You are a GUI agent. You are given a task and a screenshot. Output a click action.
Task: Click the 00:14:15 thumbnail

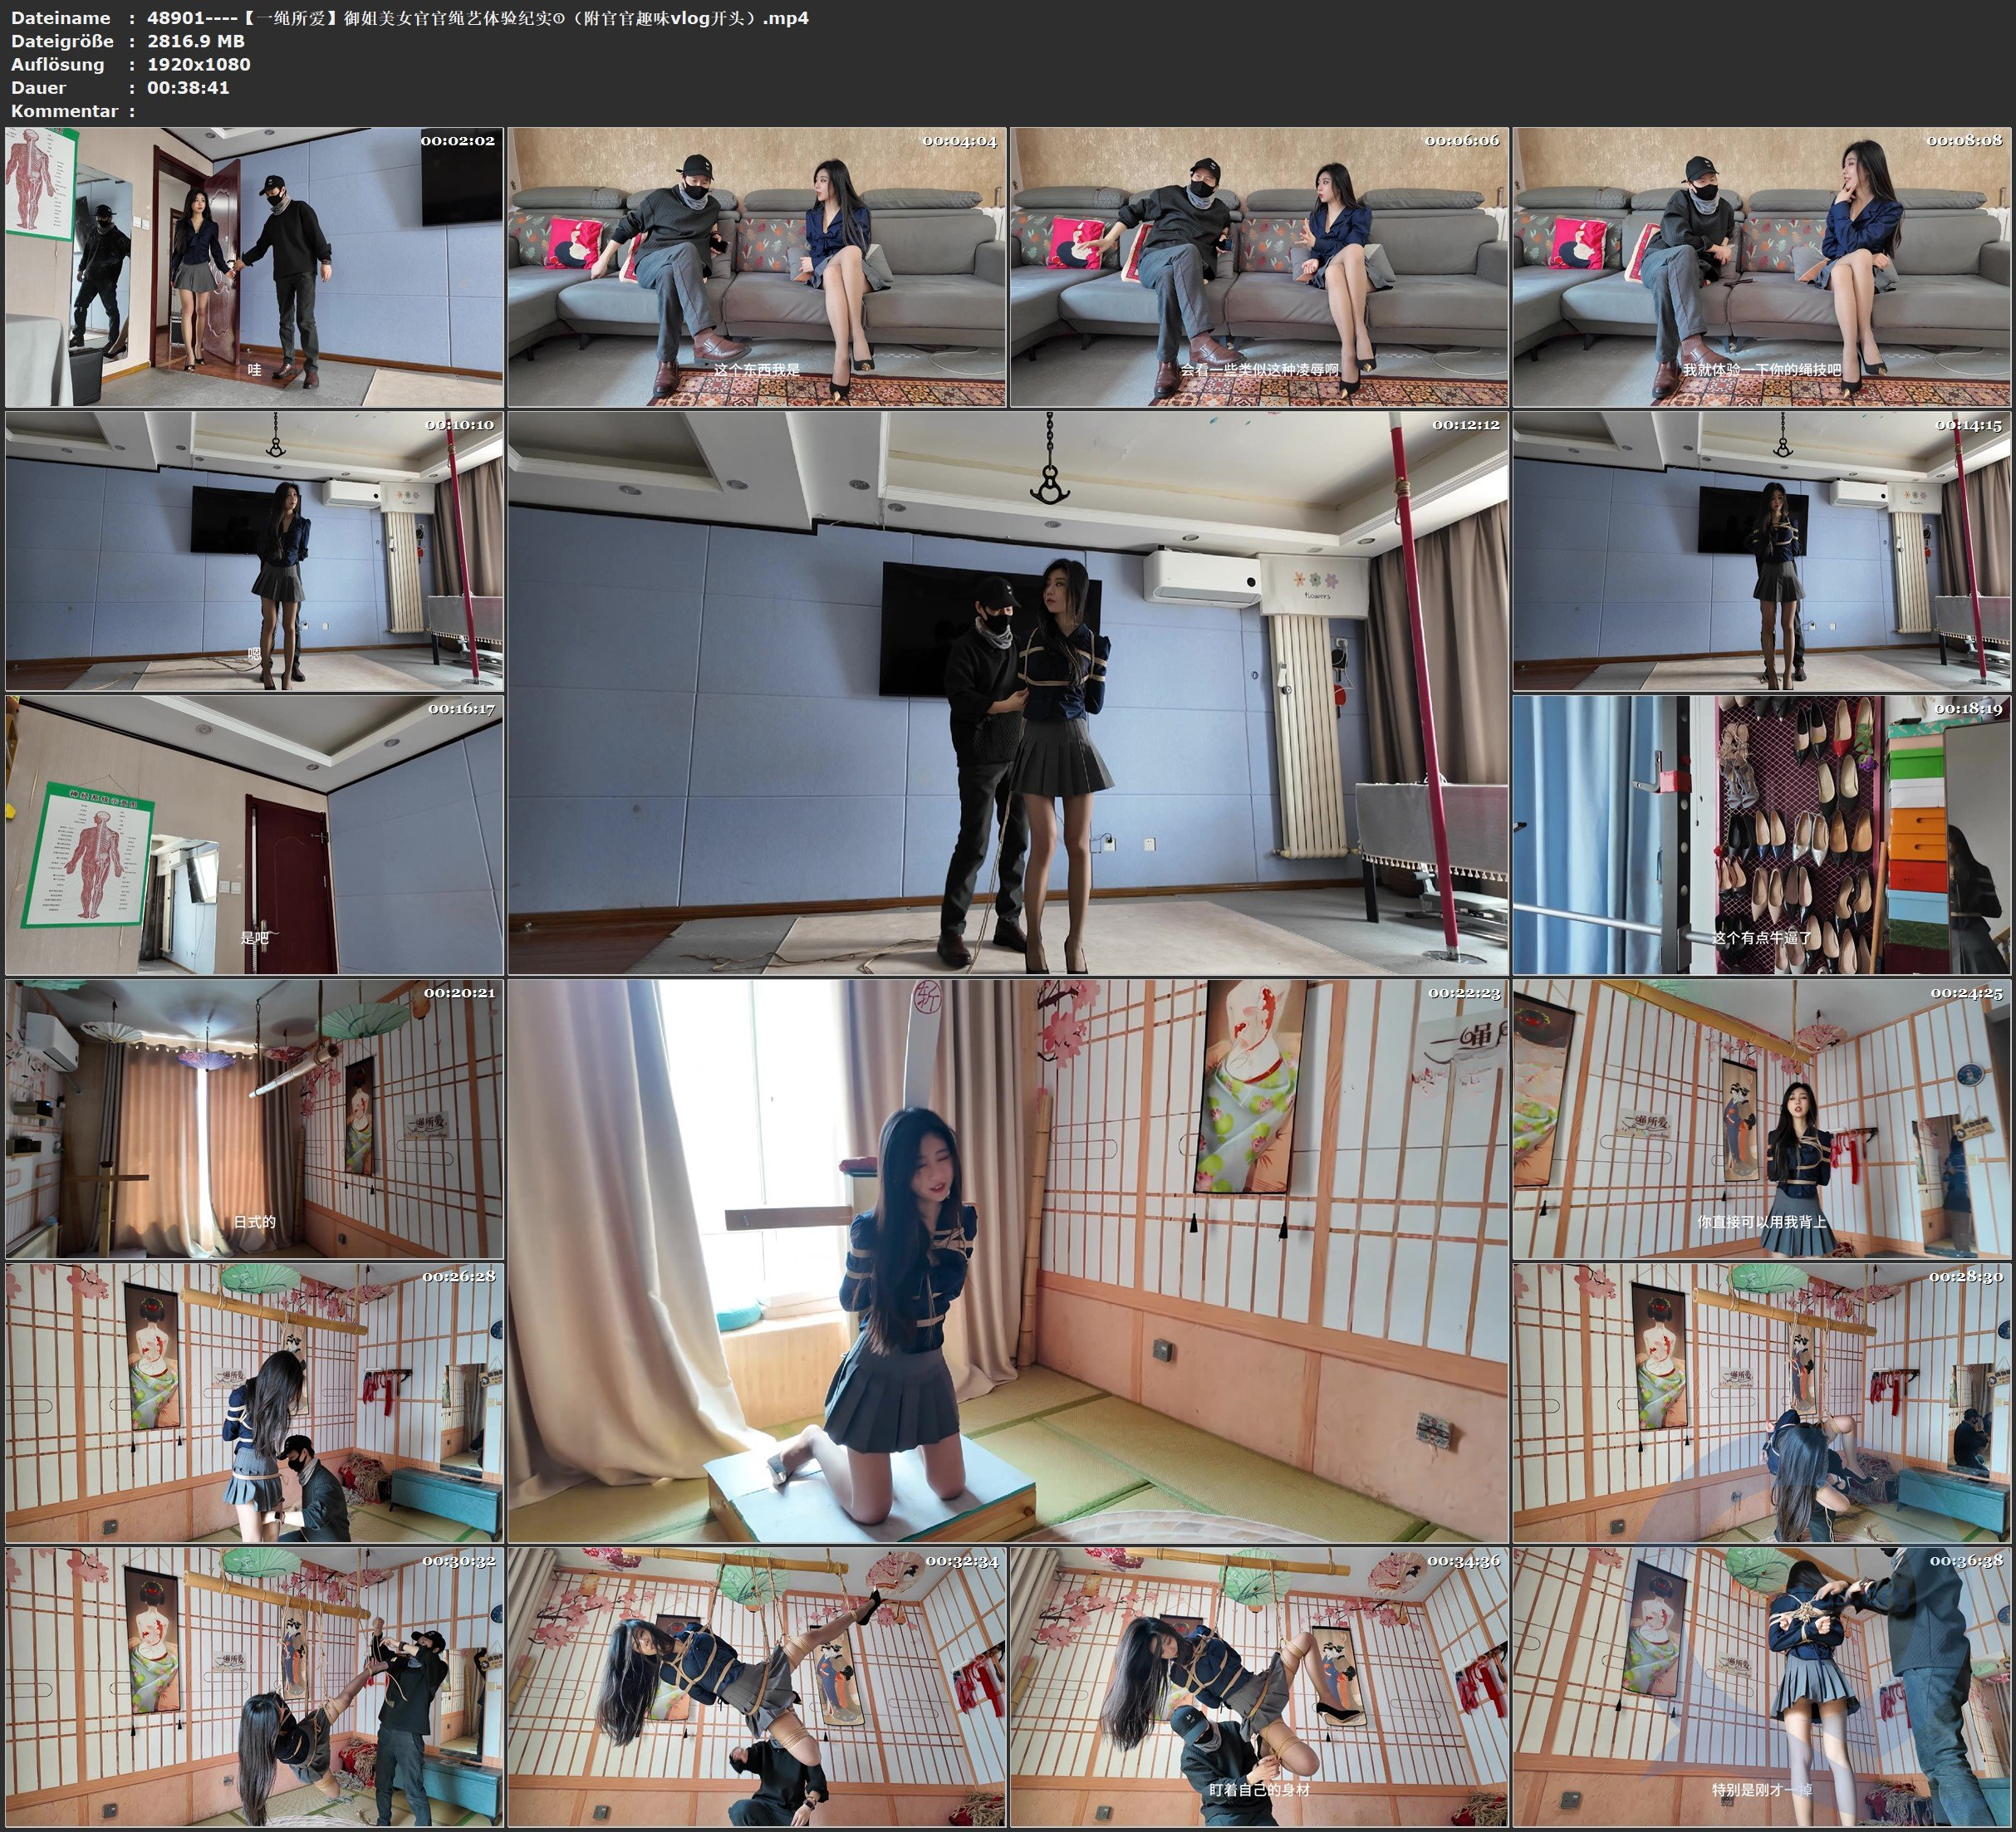coord(1762,551)
